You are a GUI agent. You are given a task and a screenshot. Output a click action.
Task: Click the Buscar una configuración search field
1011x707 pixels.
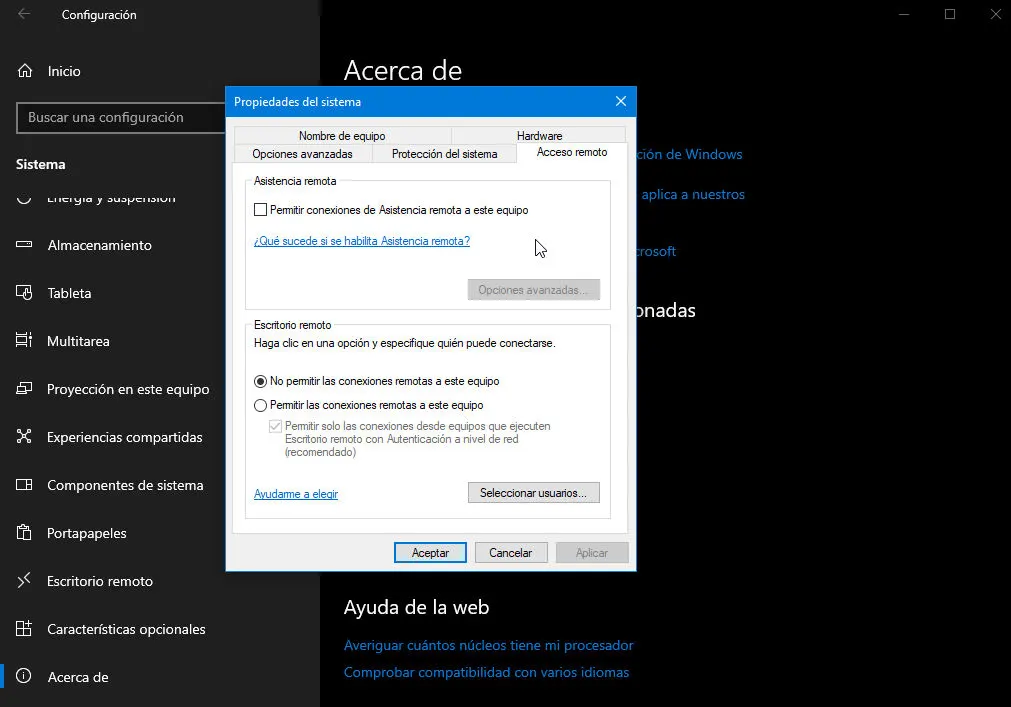(x=121, y=117)
